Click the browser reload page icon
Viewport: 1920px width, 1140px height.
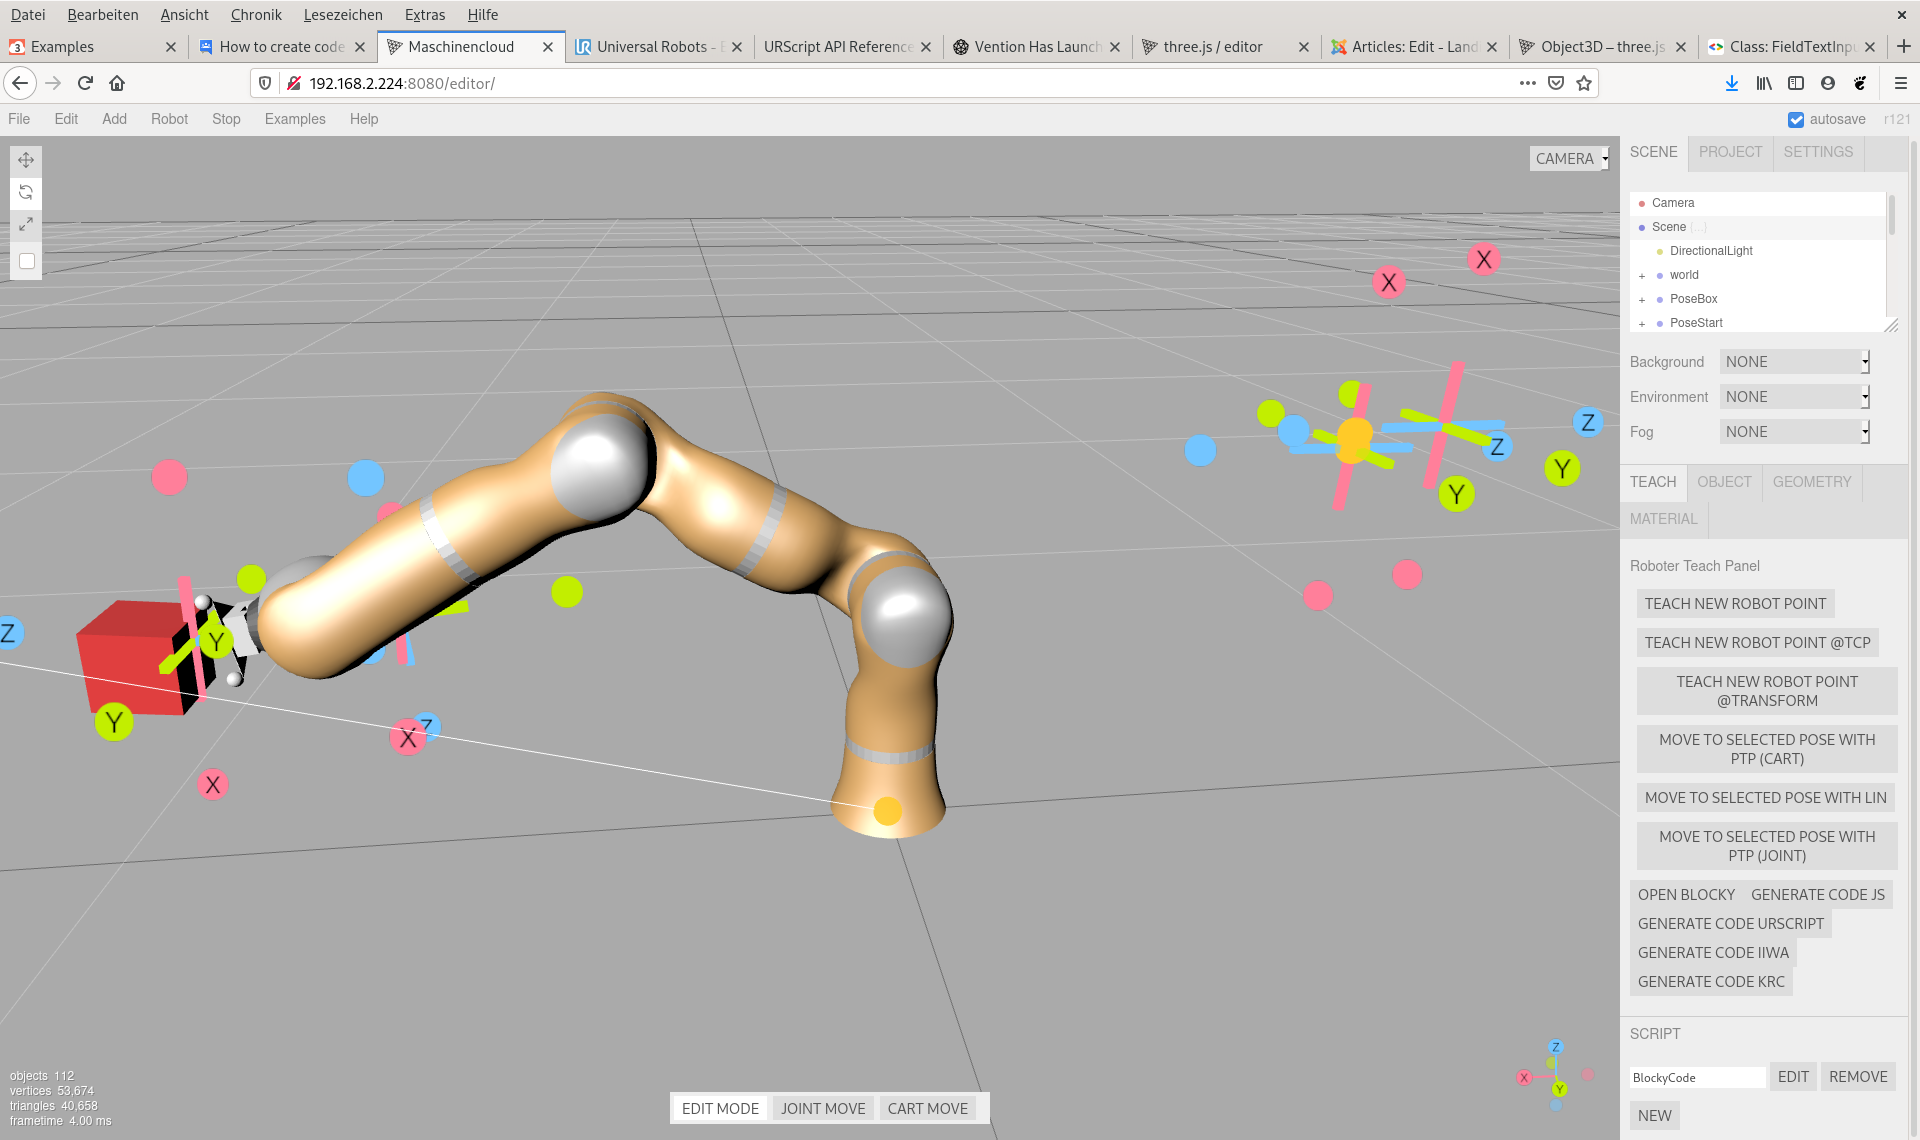click(85, 83)
